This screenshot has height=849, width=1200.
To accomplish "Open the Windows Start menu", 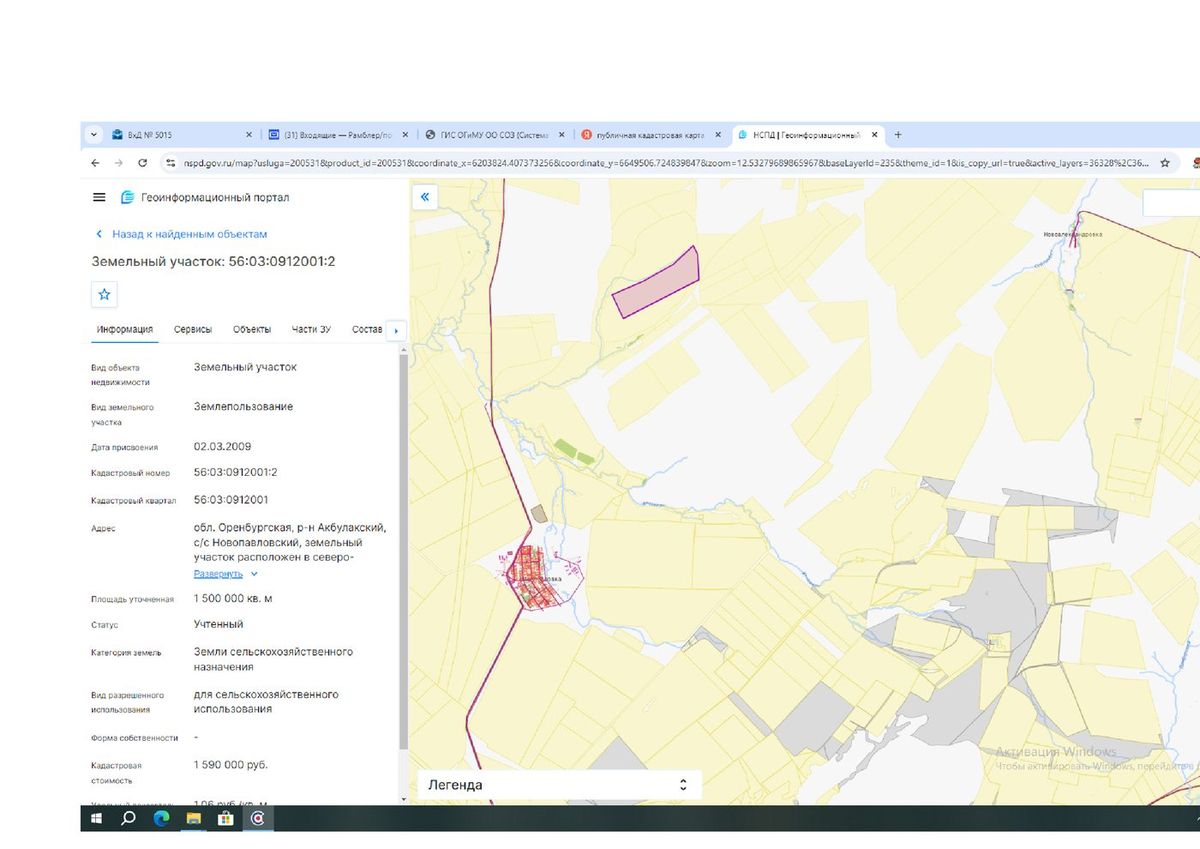I will [x=97, y=817].
